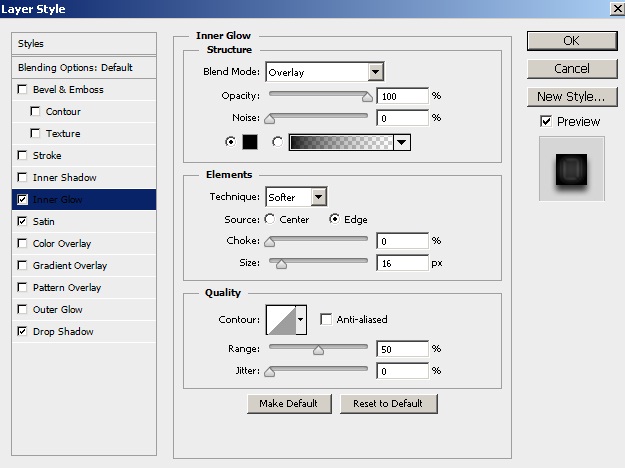Image resolution: width=625 pixels, height=468 pixels.
Task: Choose the gradient radio button option
Action: 277,142
